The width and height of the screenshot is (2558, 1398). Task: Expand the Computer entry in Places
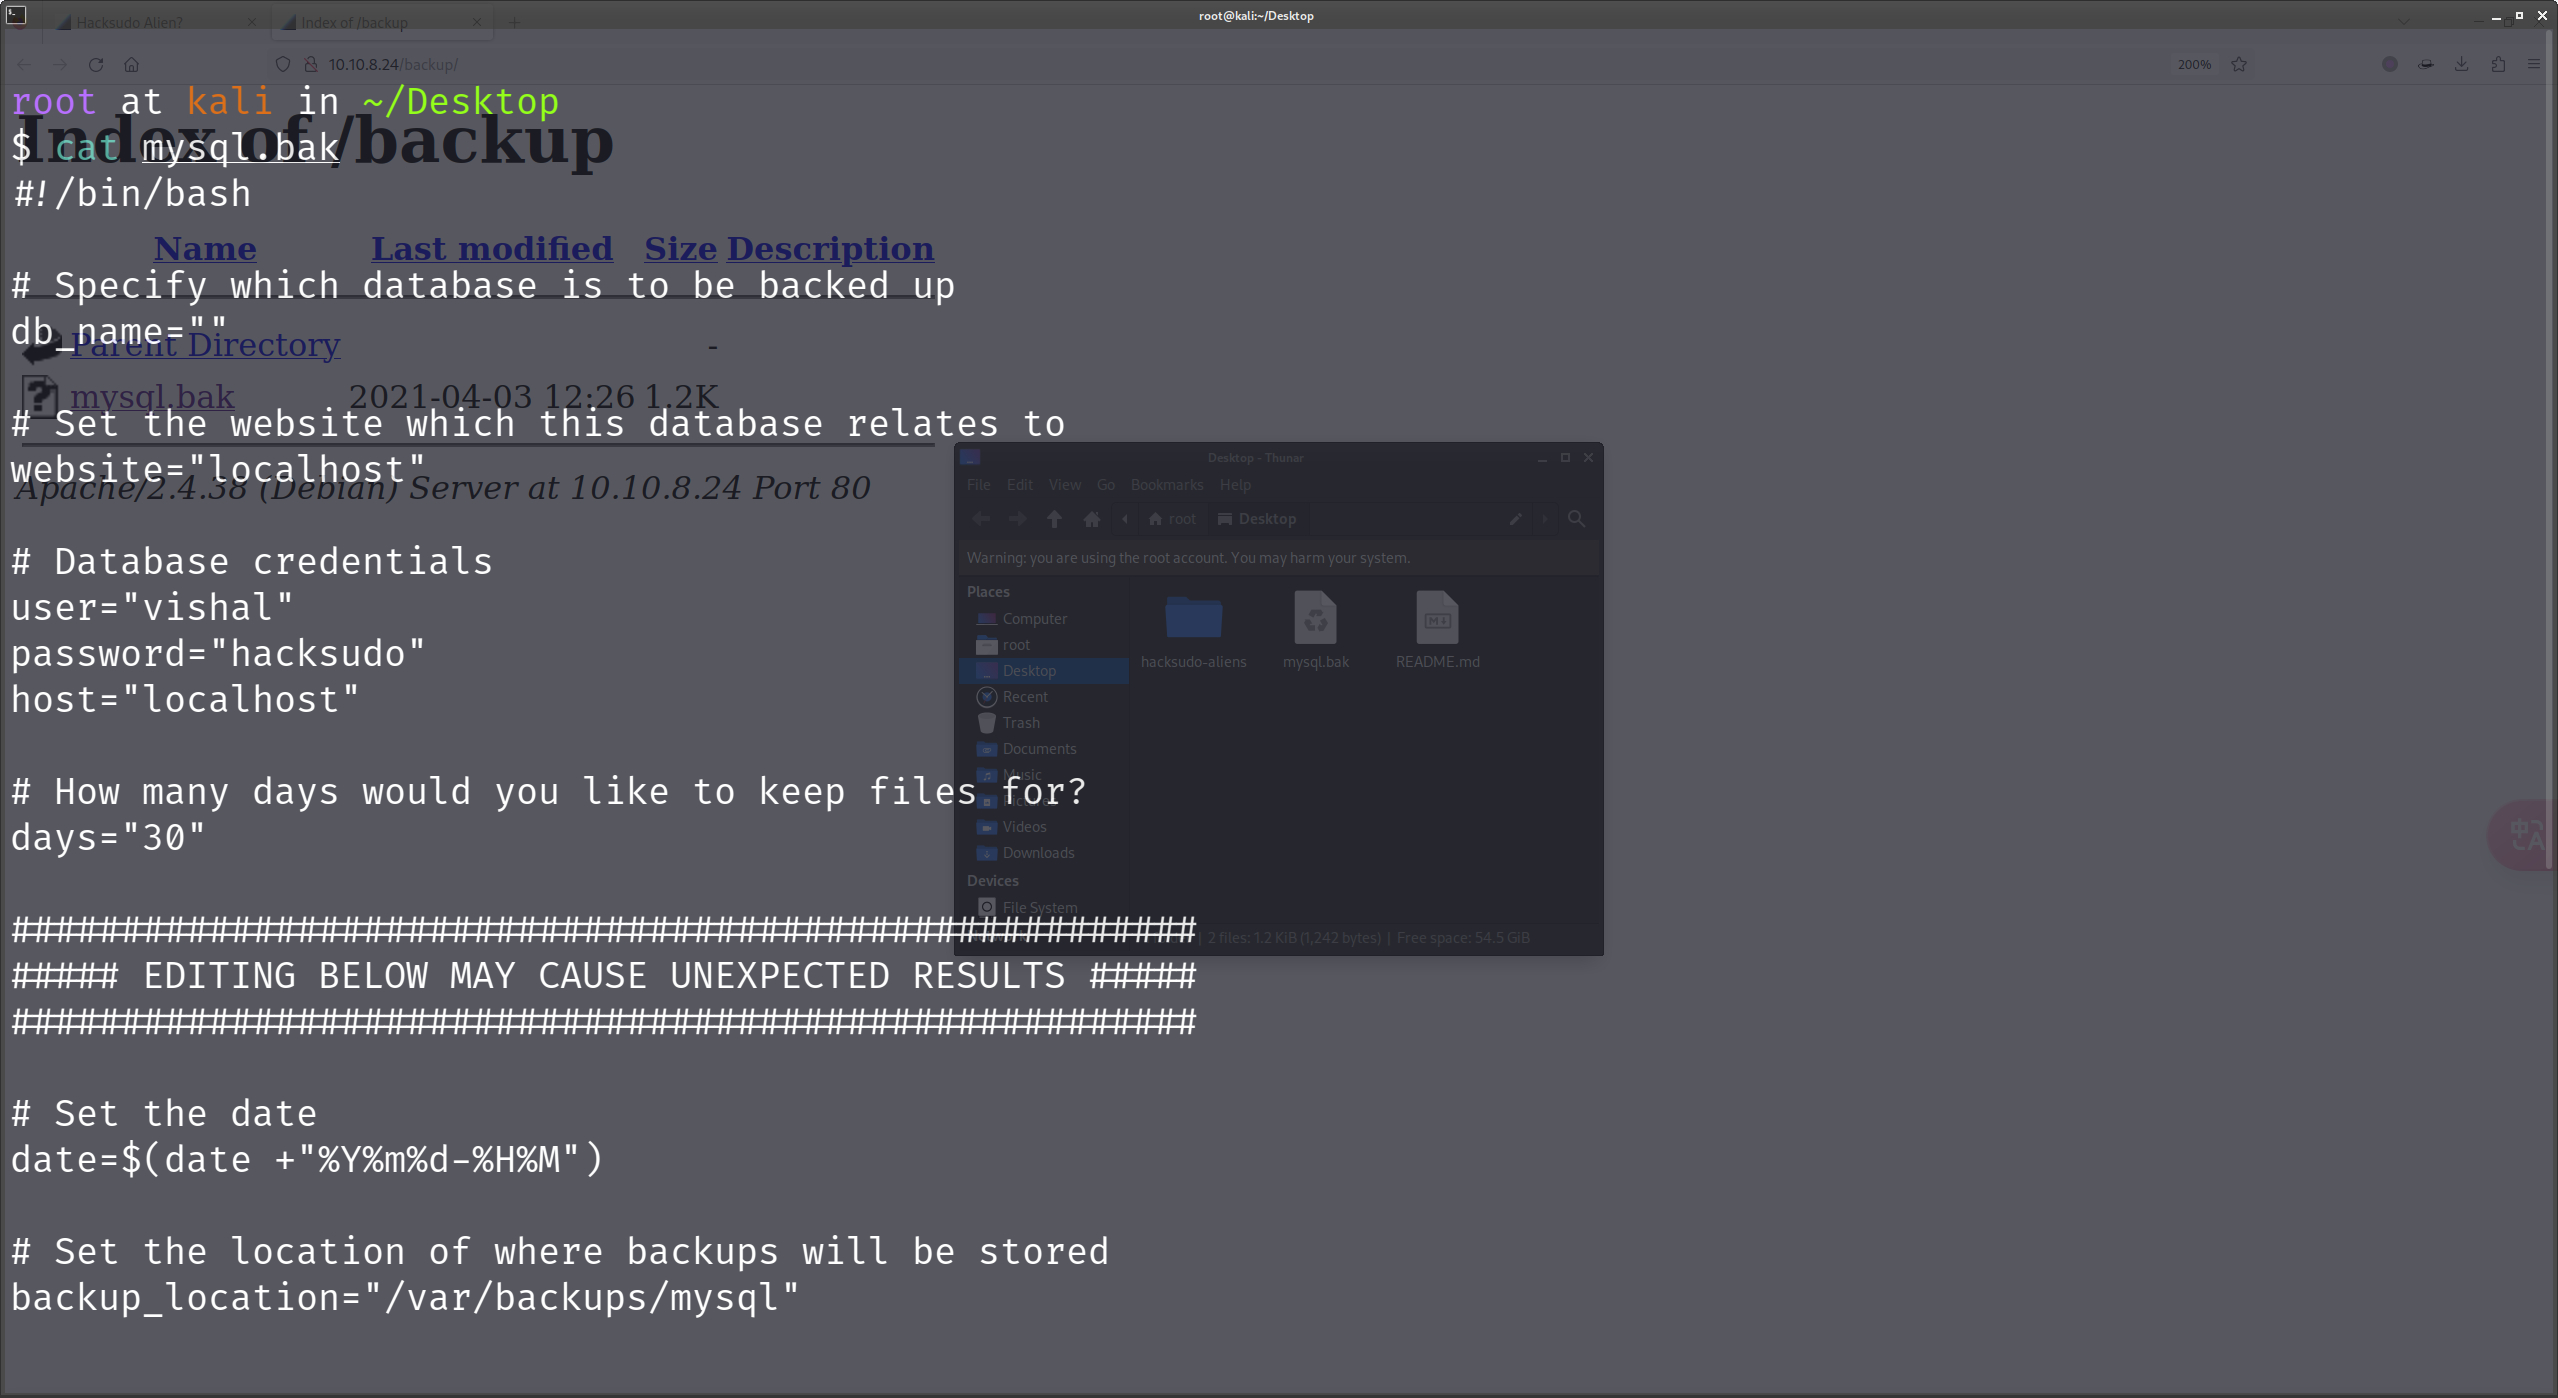[1033, 618]
